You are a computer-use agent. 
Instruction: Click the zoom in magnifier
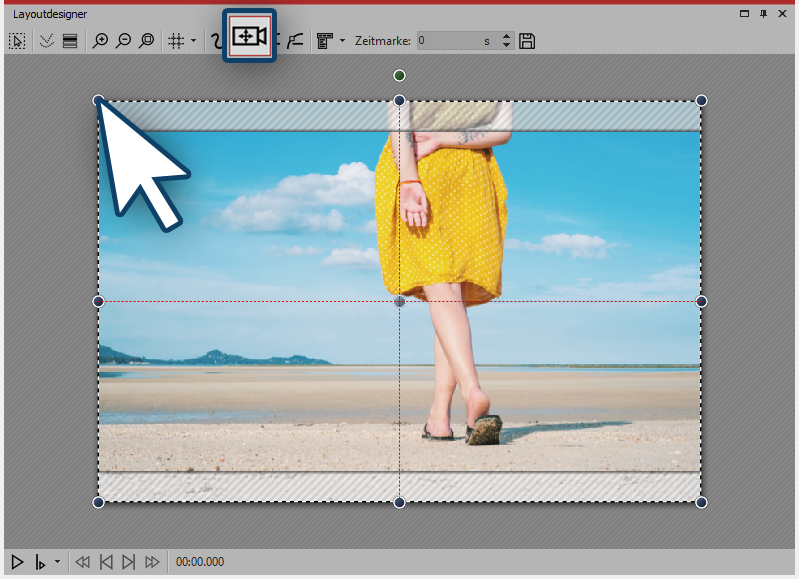(x=100, y=41)
